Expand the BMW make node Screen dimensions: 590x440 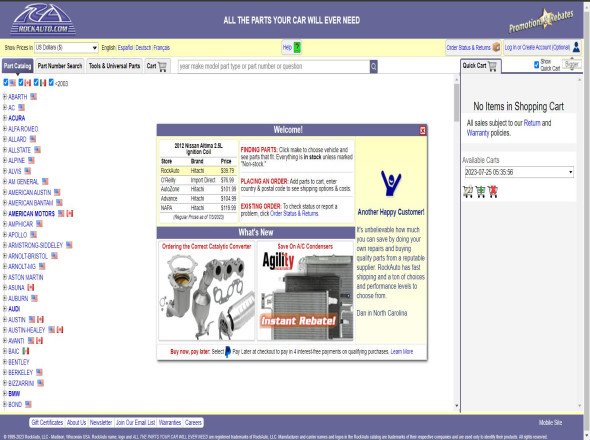[x=5, y=394]
